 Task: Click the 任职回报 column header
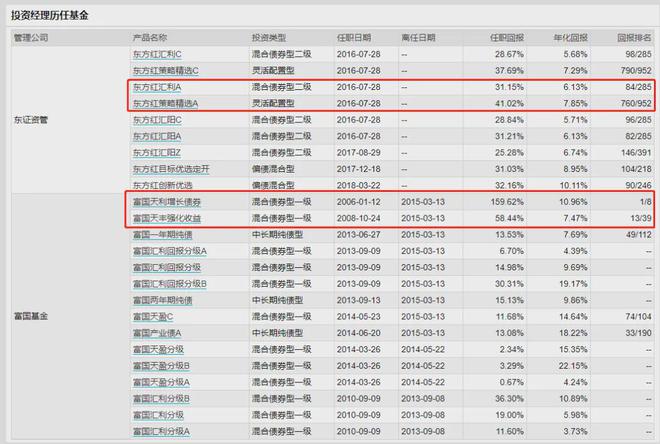(507, 38)
